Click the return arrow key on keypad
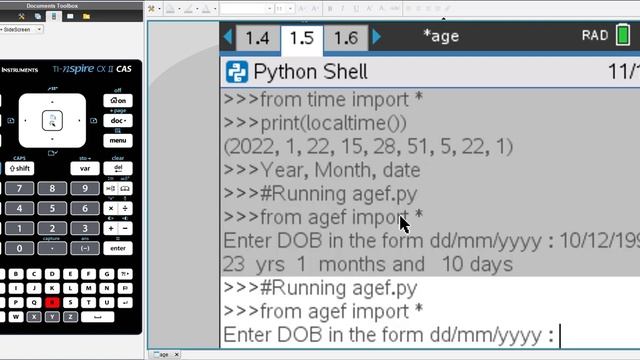640x360 pixels. tap(125, 302)
